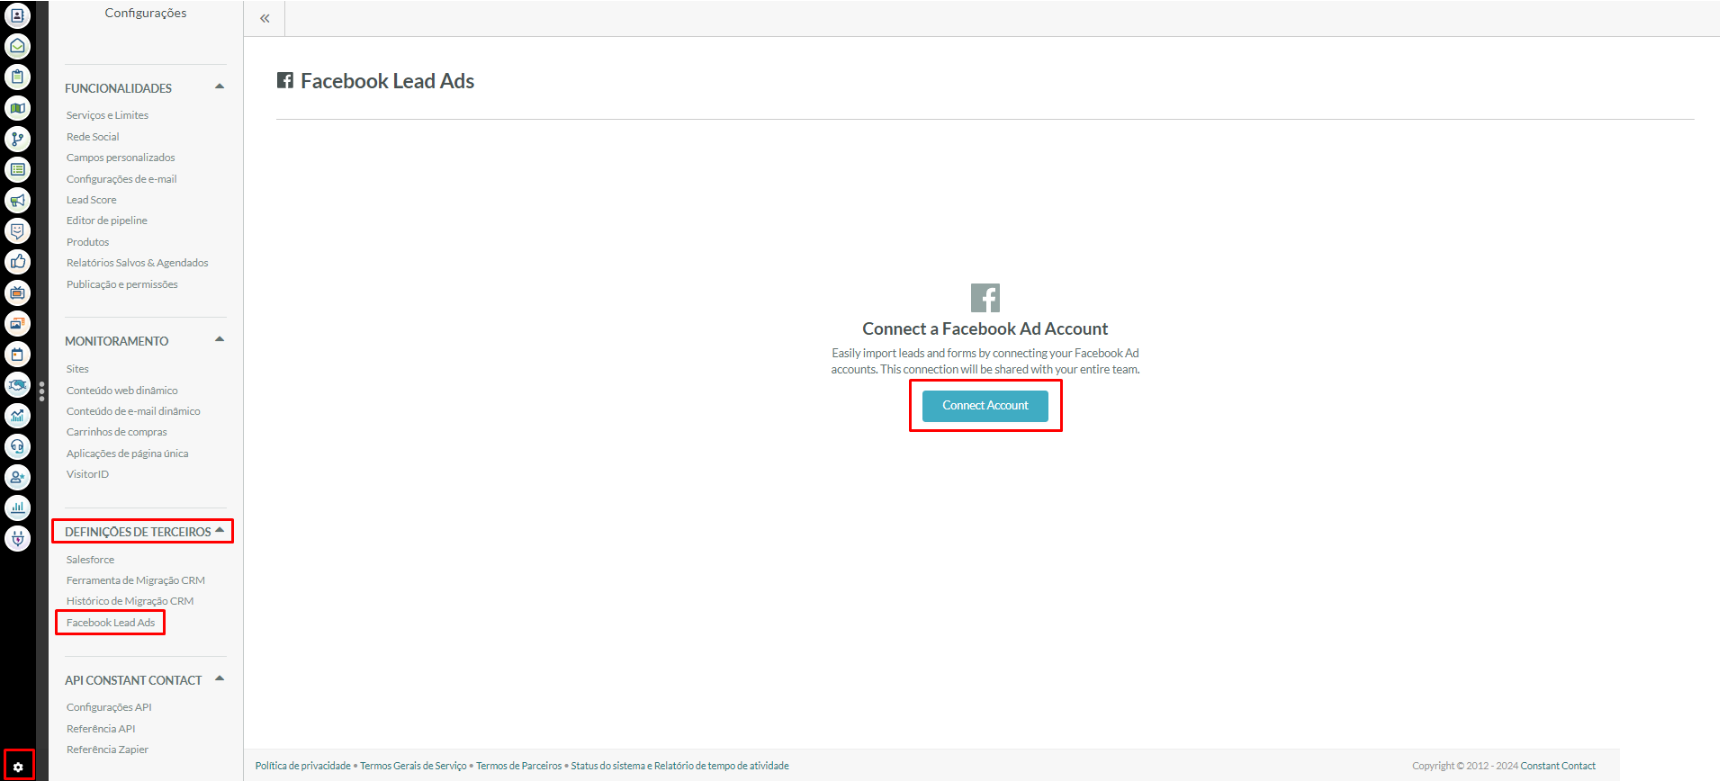Open the megaphone campaigns icon
Image resolution: width=1720 pixels, height=782 pixels.
[x=17, y=201]
